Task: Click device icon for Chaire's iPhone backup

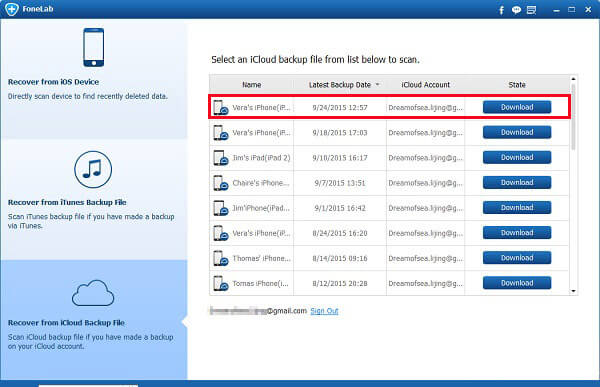Action: coord(221,183)
